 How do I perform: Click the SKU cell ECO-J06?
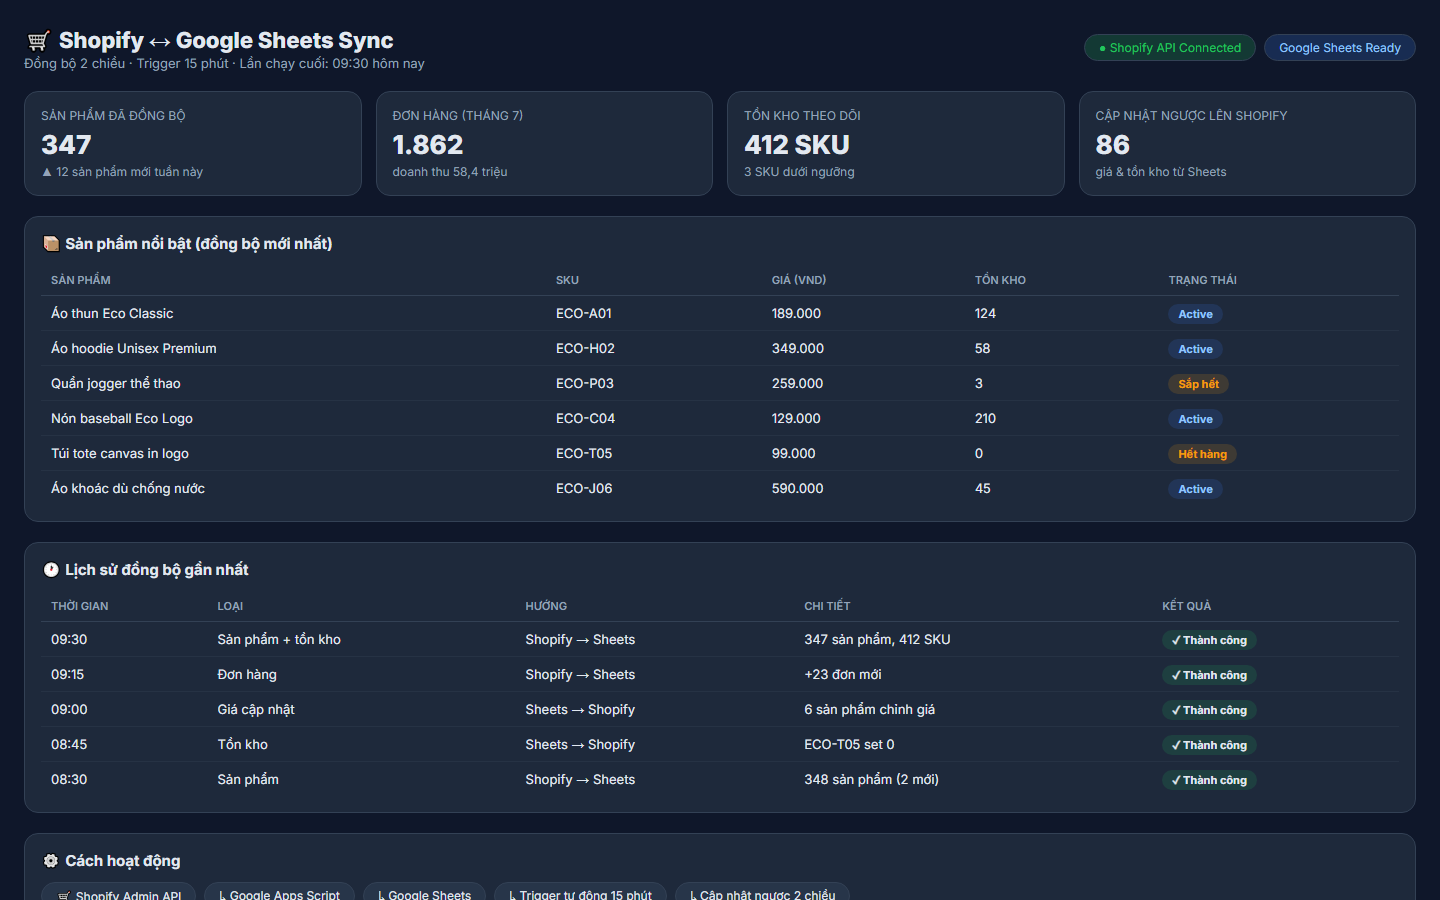coord(584,489)
